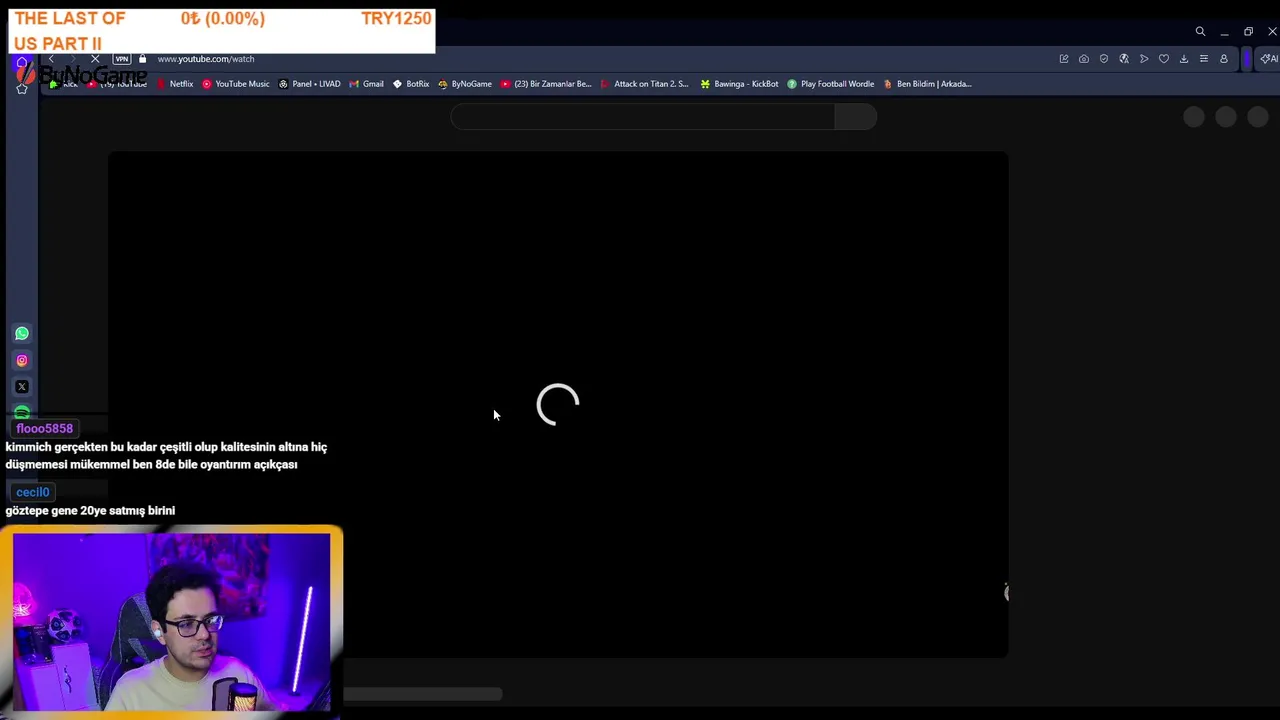Open the Panel • LIVAD bookmark
This screenshot has height=720, width=1280.
(x=310, y=84)
